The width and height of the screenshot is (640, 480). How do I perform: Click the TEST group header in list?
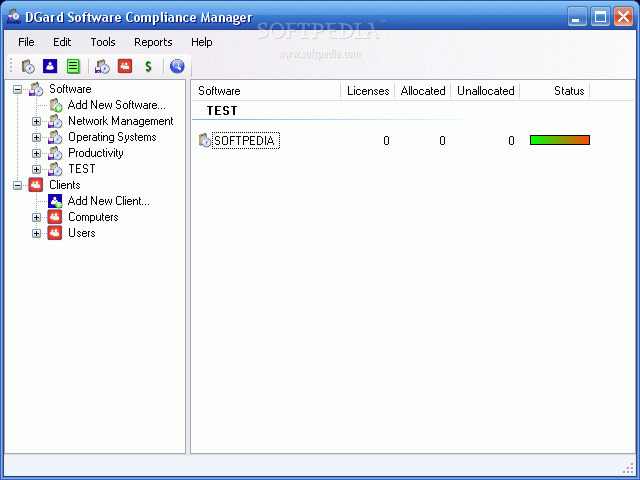[222, 111]
